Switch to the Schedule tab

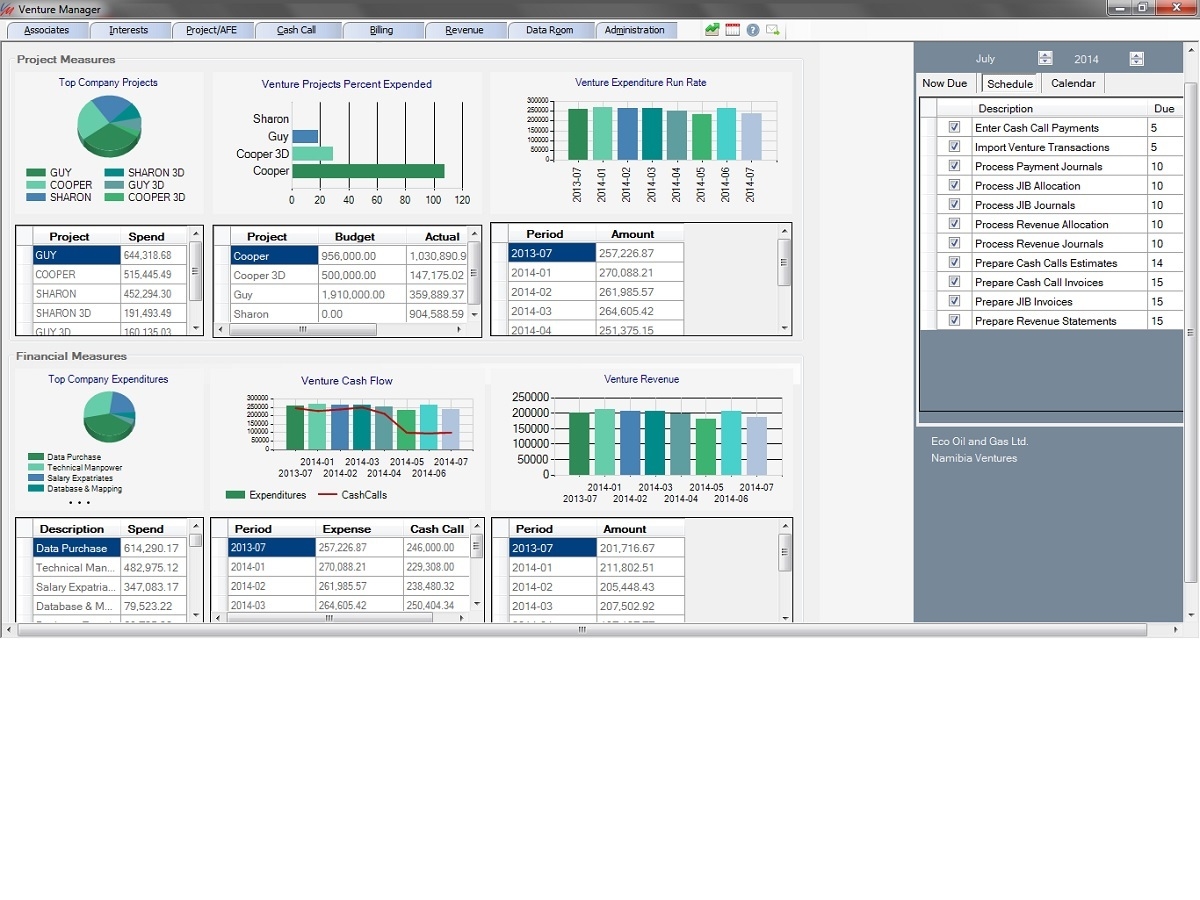pyautogui.click(x=1010, y=84)
